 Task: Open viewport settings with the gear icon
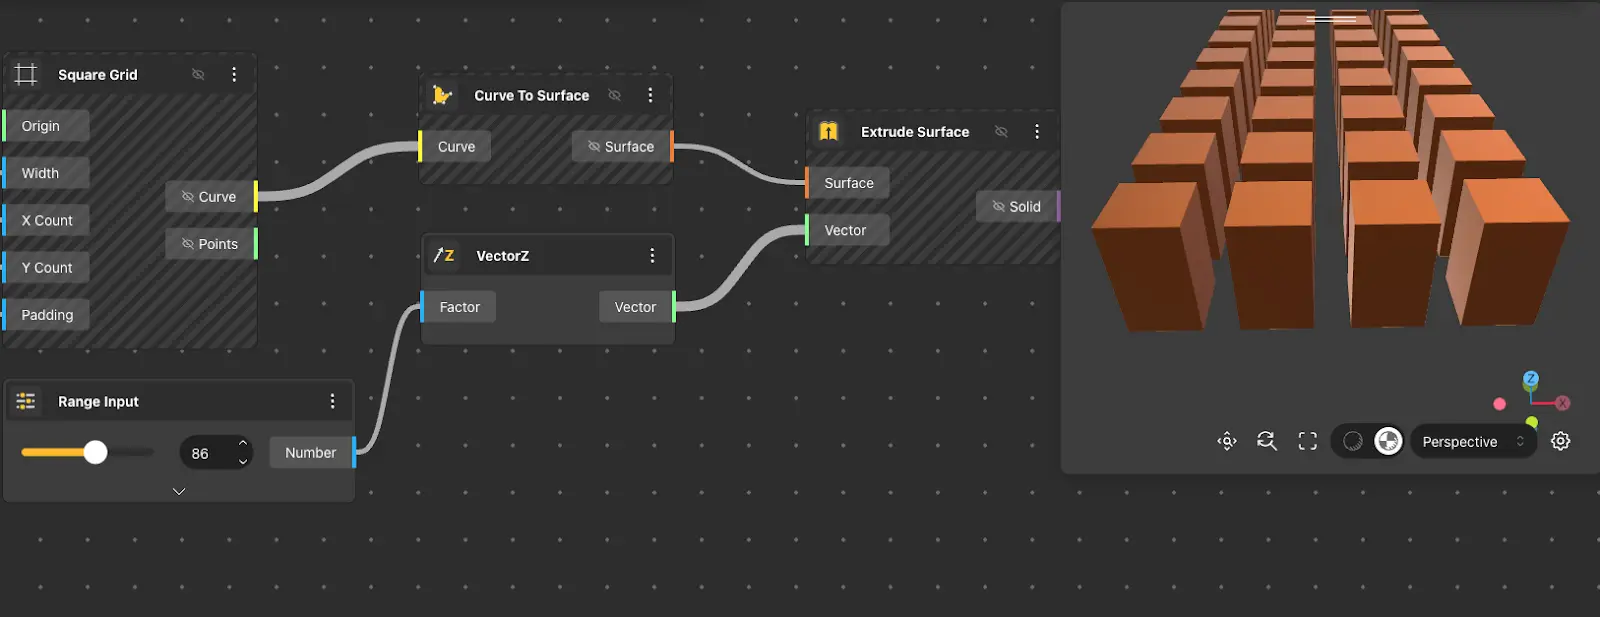coord(1560,441)
